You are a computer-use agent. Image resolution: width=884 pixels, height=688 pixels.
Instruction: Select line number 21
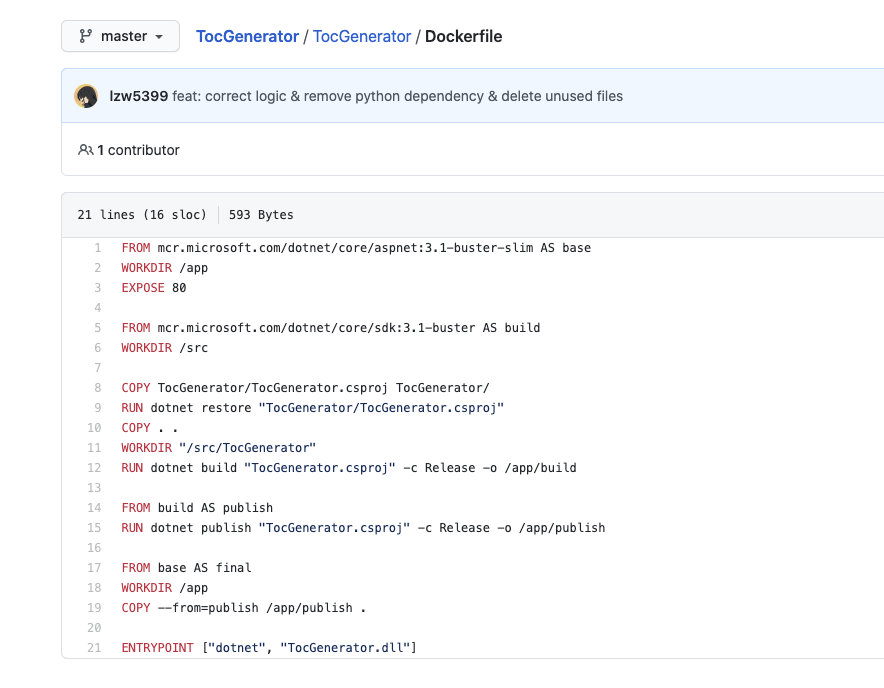(94, 648)
